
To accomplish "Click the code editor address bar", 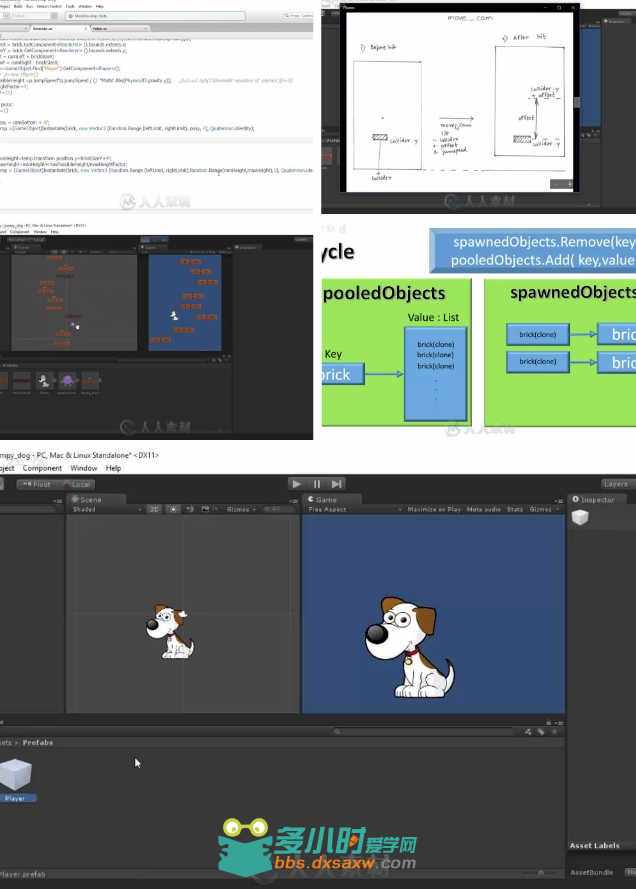I will pyautogui.click(x=155, y=16).
